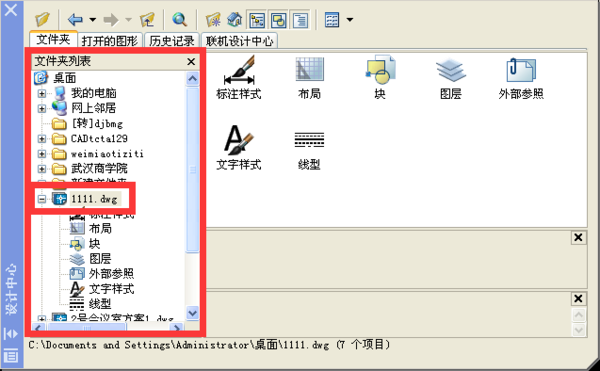Go back with the blue arrow
600x371 pixels.
(75, 19)
